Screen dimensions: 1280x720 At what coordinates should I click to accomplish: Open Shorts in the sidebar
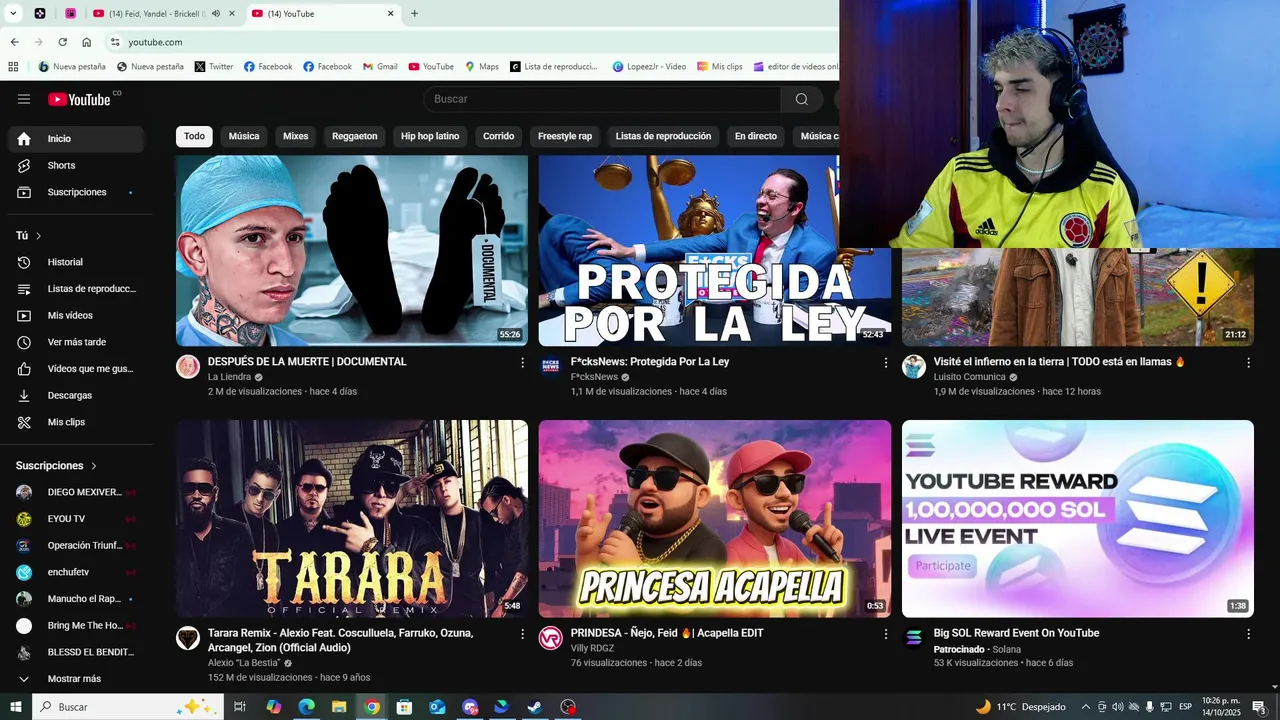[76, 165]
